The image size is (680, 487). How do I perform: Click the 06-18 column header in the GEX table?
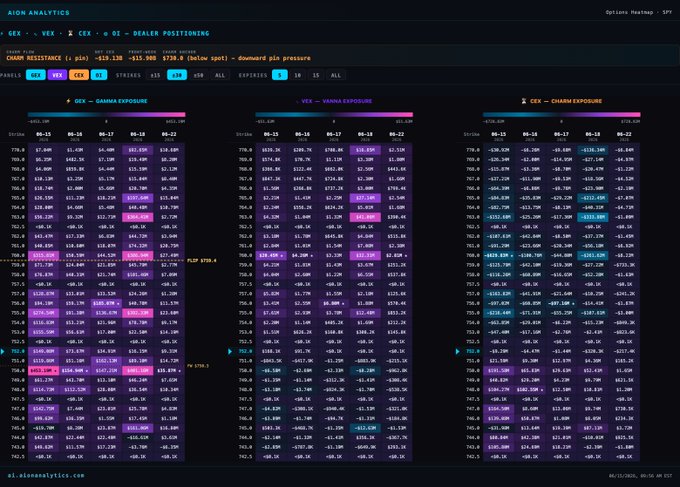click(137, 136)
